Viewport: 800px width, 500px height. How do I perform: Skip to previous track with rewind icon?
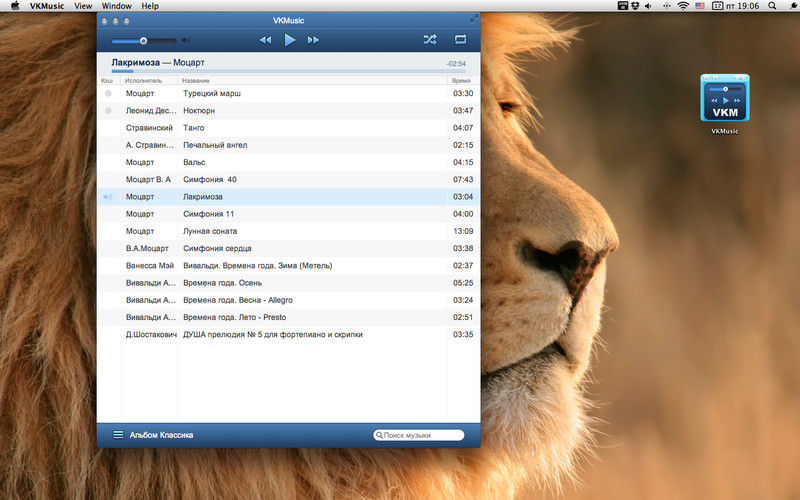click(265, 40)
